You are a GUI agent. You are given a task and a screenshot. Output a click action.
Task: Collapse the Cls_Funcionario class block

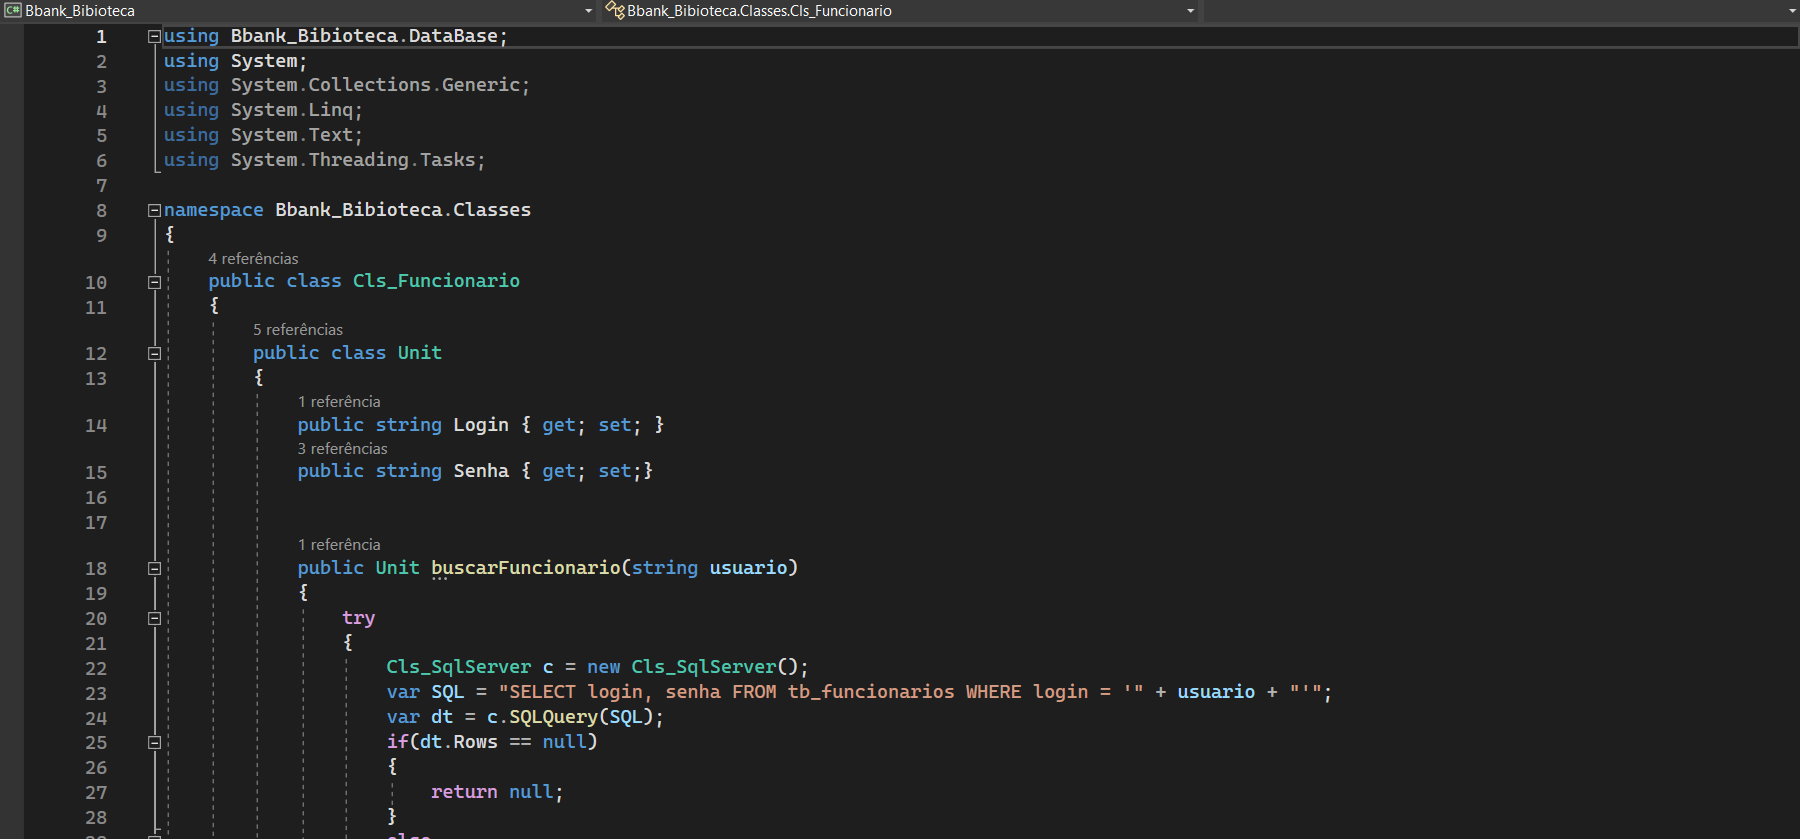(154, 282)
